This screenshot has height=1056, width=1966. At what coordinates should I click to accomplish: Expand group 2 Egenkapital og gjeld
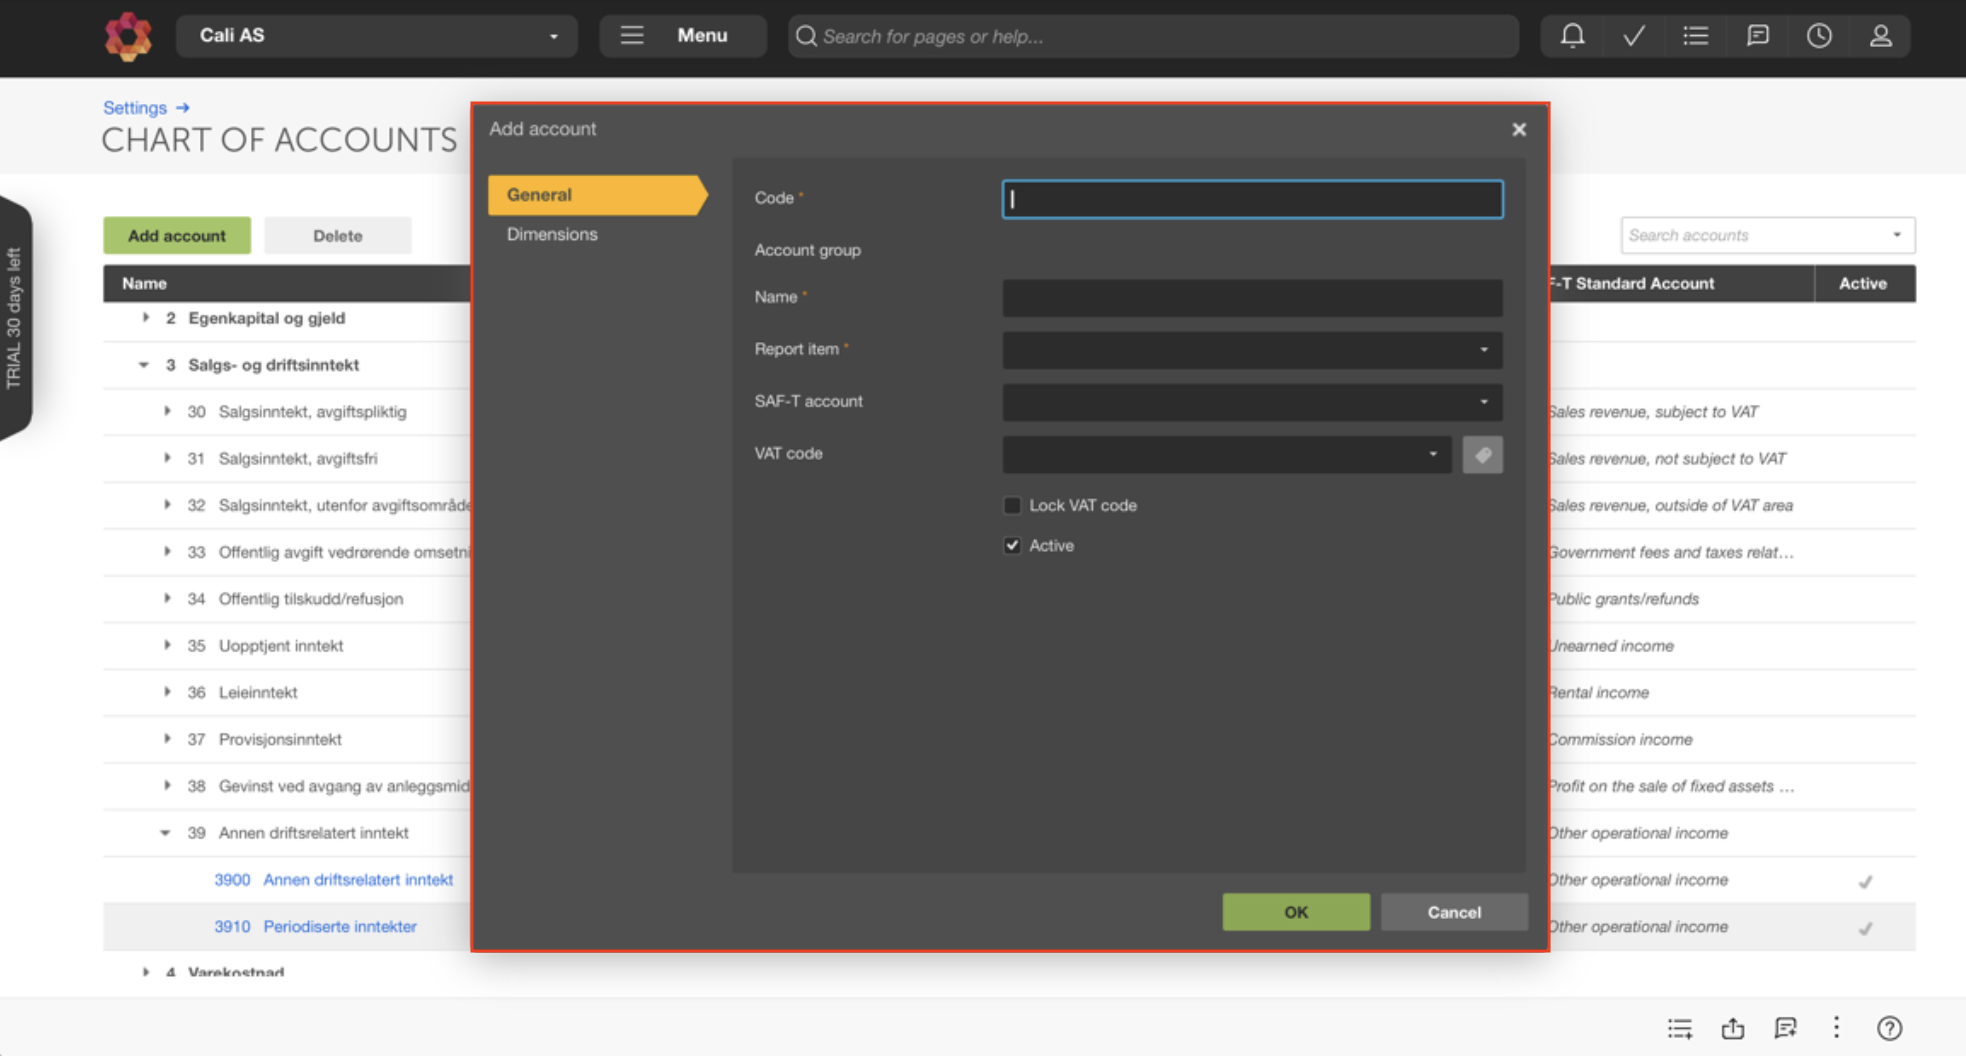(x=146, y=318)
